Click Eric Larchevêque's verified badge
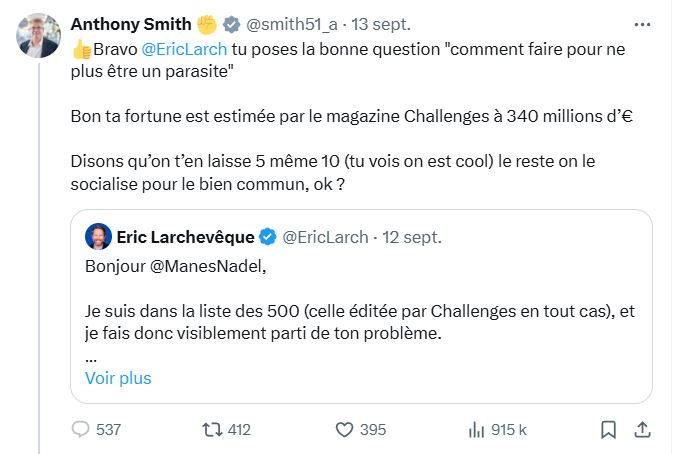This screenshot has height=454, width=681. (268, 237)
